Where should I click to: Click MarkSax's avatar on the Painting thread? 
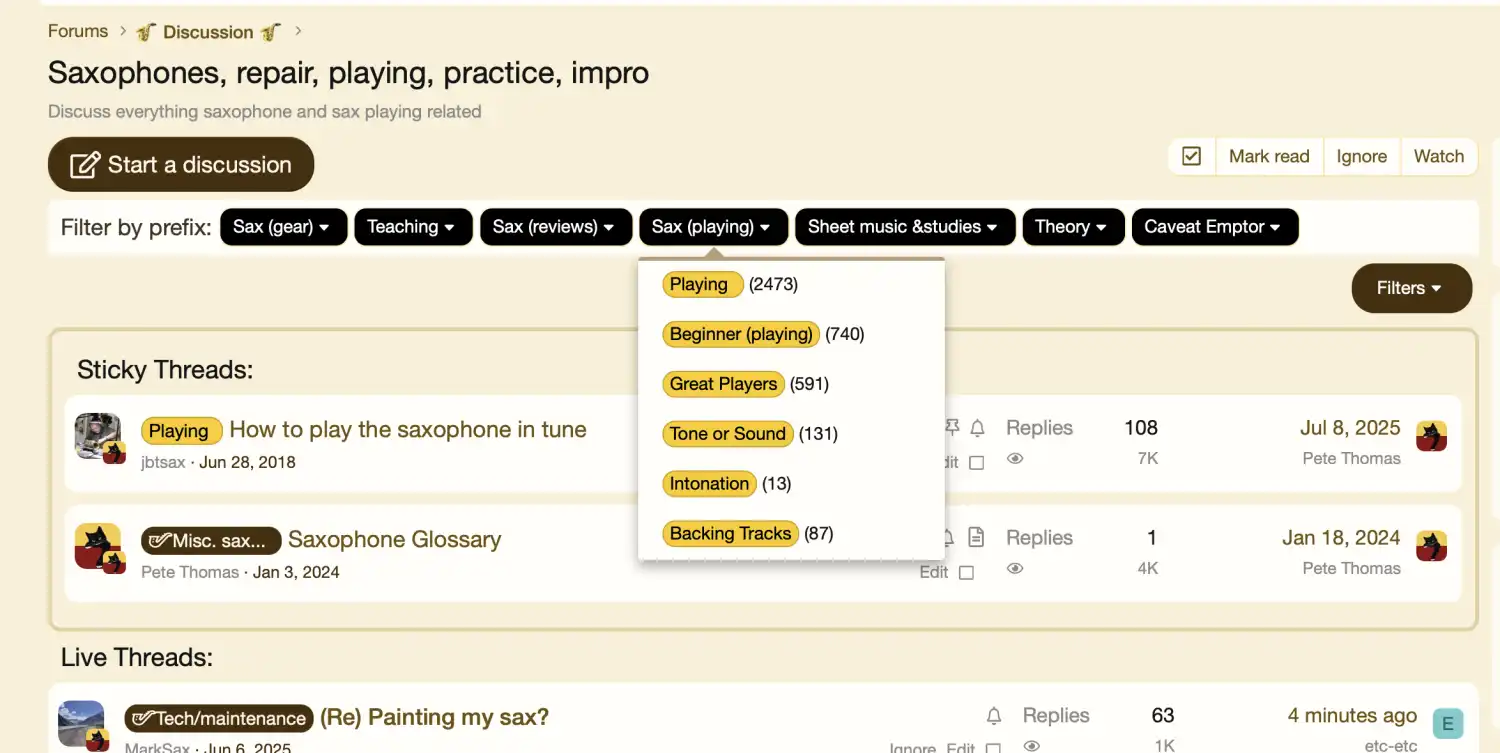click(x=81, y=723)
